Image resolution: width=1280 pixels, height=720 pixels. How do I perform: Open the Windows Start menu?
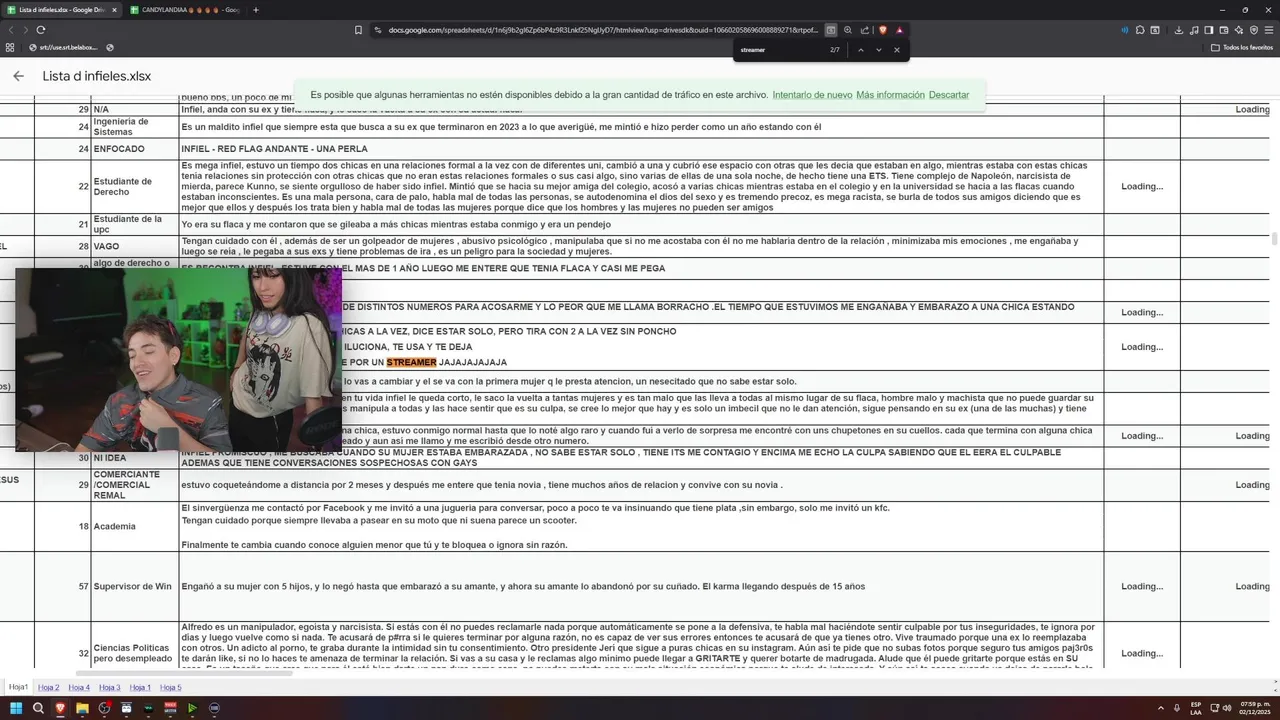point(16,708)
